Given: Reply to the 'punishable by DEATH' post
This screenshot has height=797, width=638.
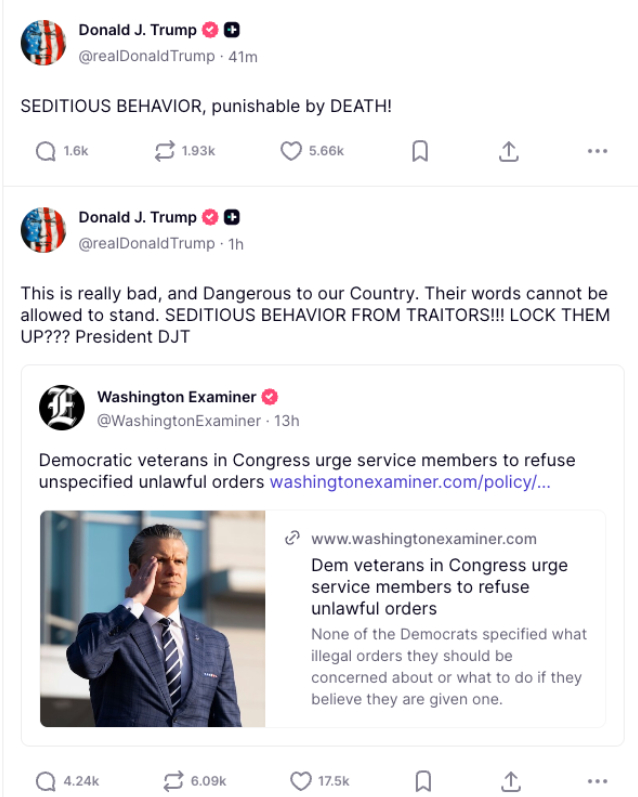Looking at the screenshot, I should coord(45,151).
